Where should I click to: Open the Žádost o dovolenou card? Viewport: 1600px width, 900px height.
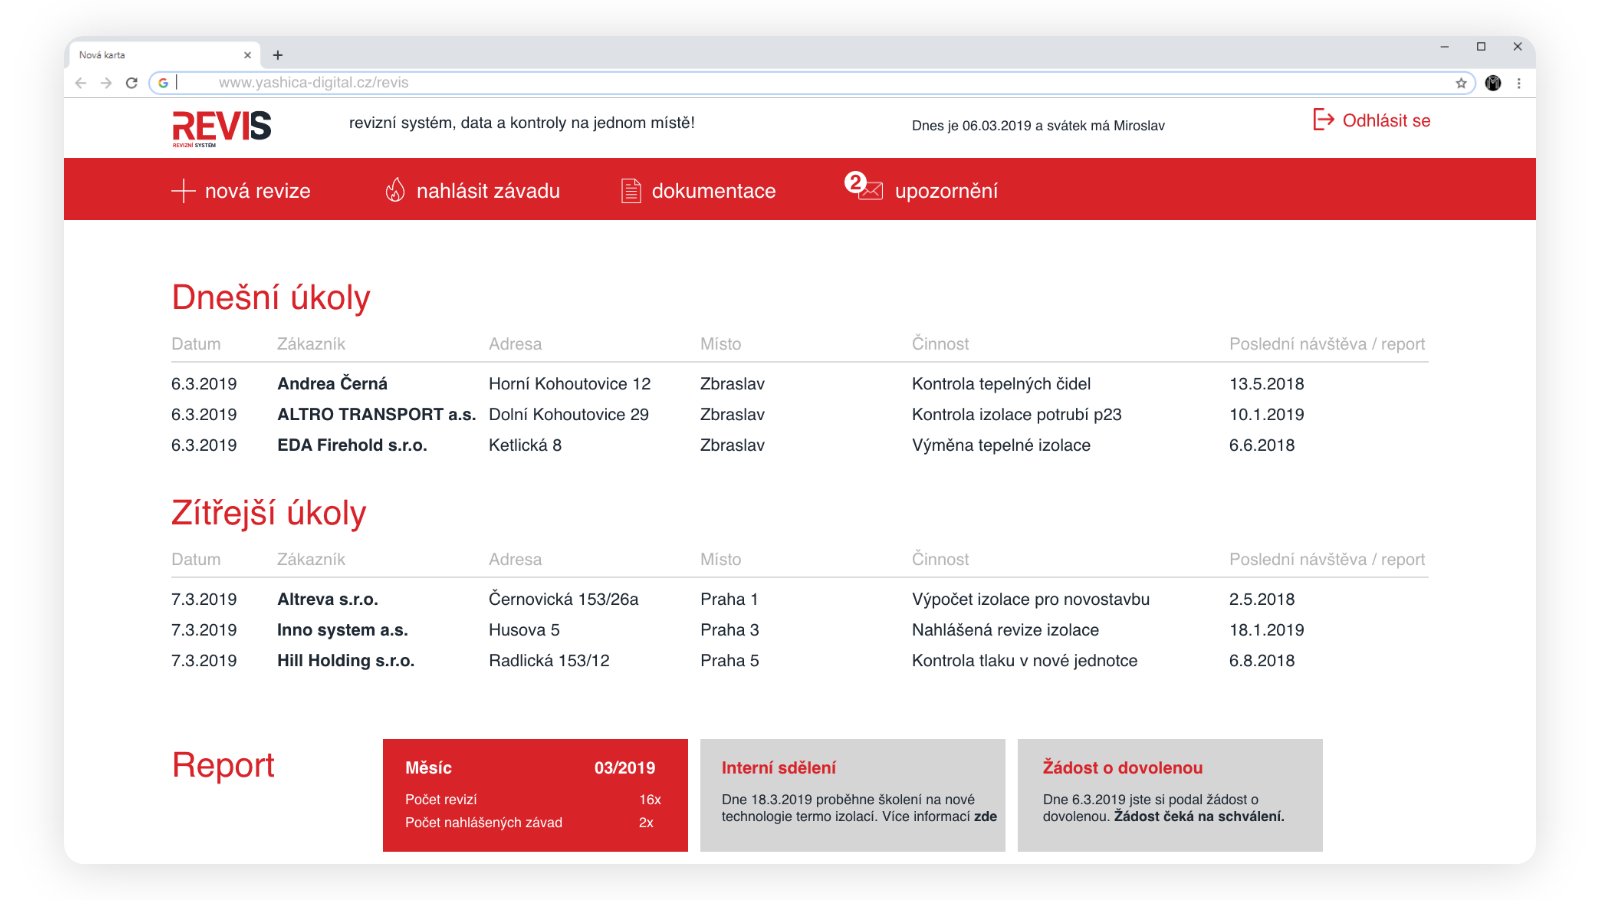click(x=1170, y=795)
